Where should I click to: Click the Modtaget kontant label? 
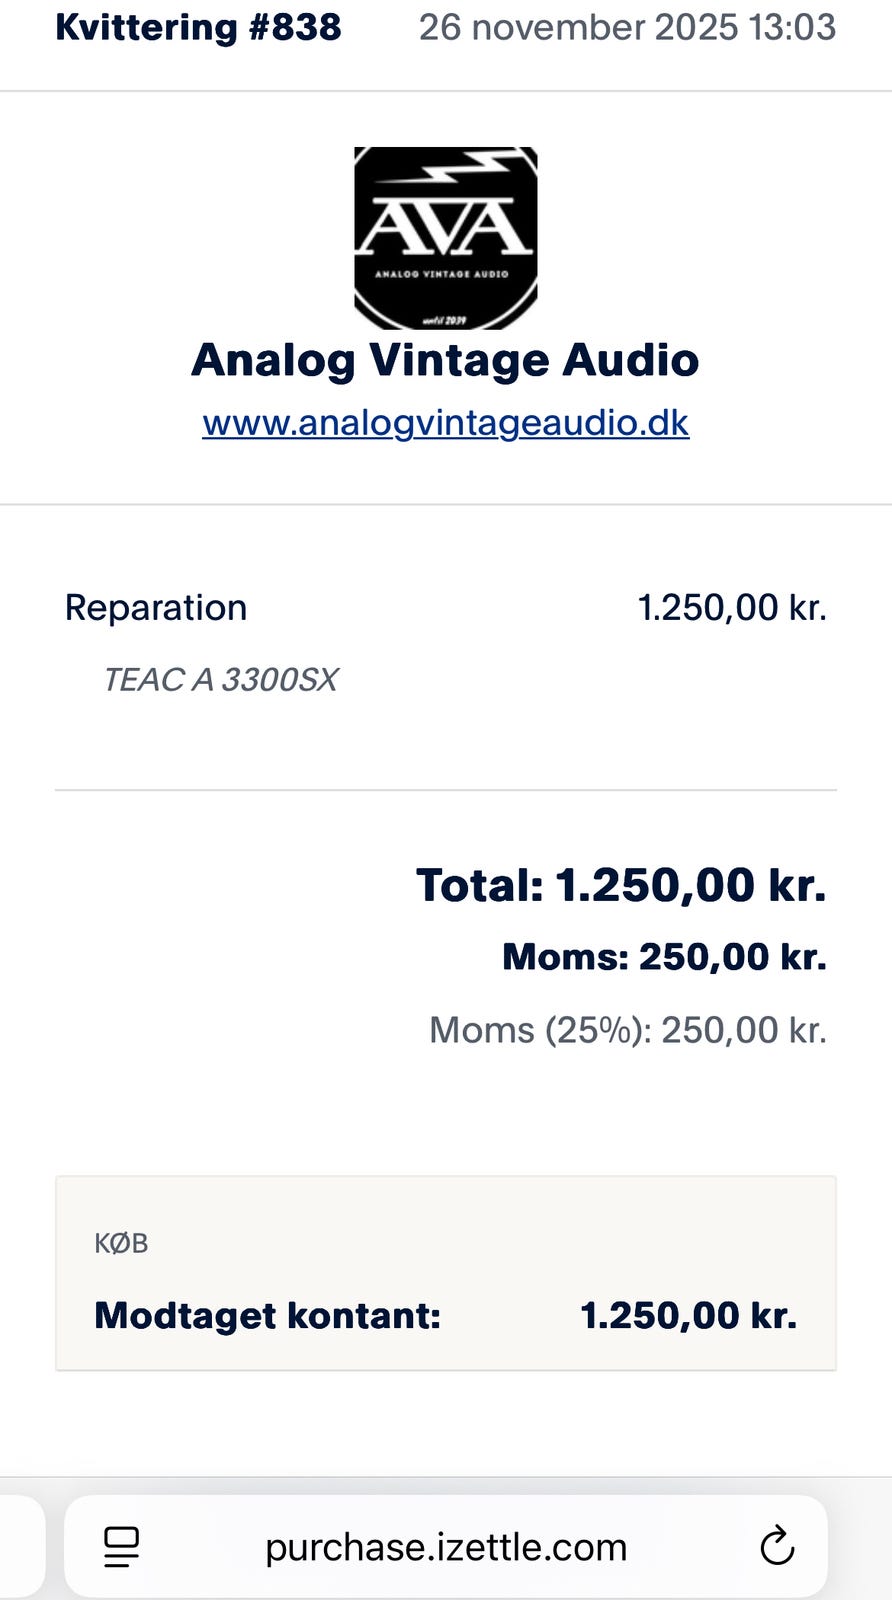(x=267, y=1315)
